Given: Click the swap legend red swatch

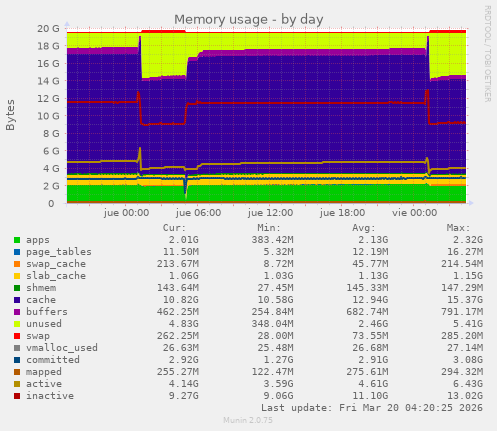Looking at the screenshot, I should (17, 336).
